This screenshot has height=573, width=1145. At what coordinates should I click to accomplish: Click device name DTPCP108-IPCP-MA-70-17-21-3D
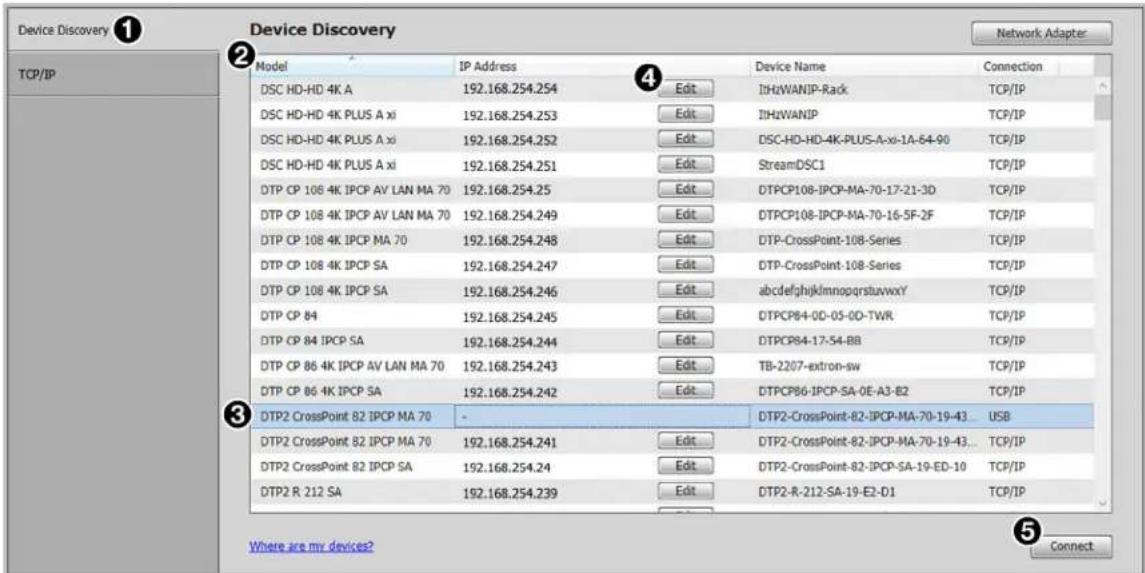coord(847,190)
